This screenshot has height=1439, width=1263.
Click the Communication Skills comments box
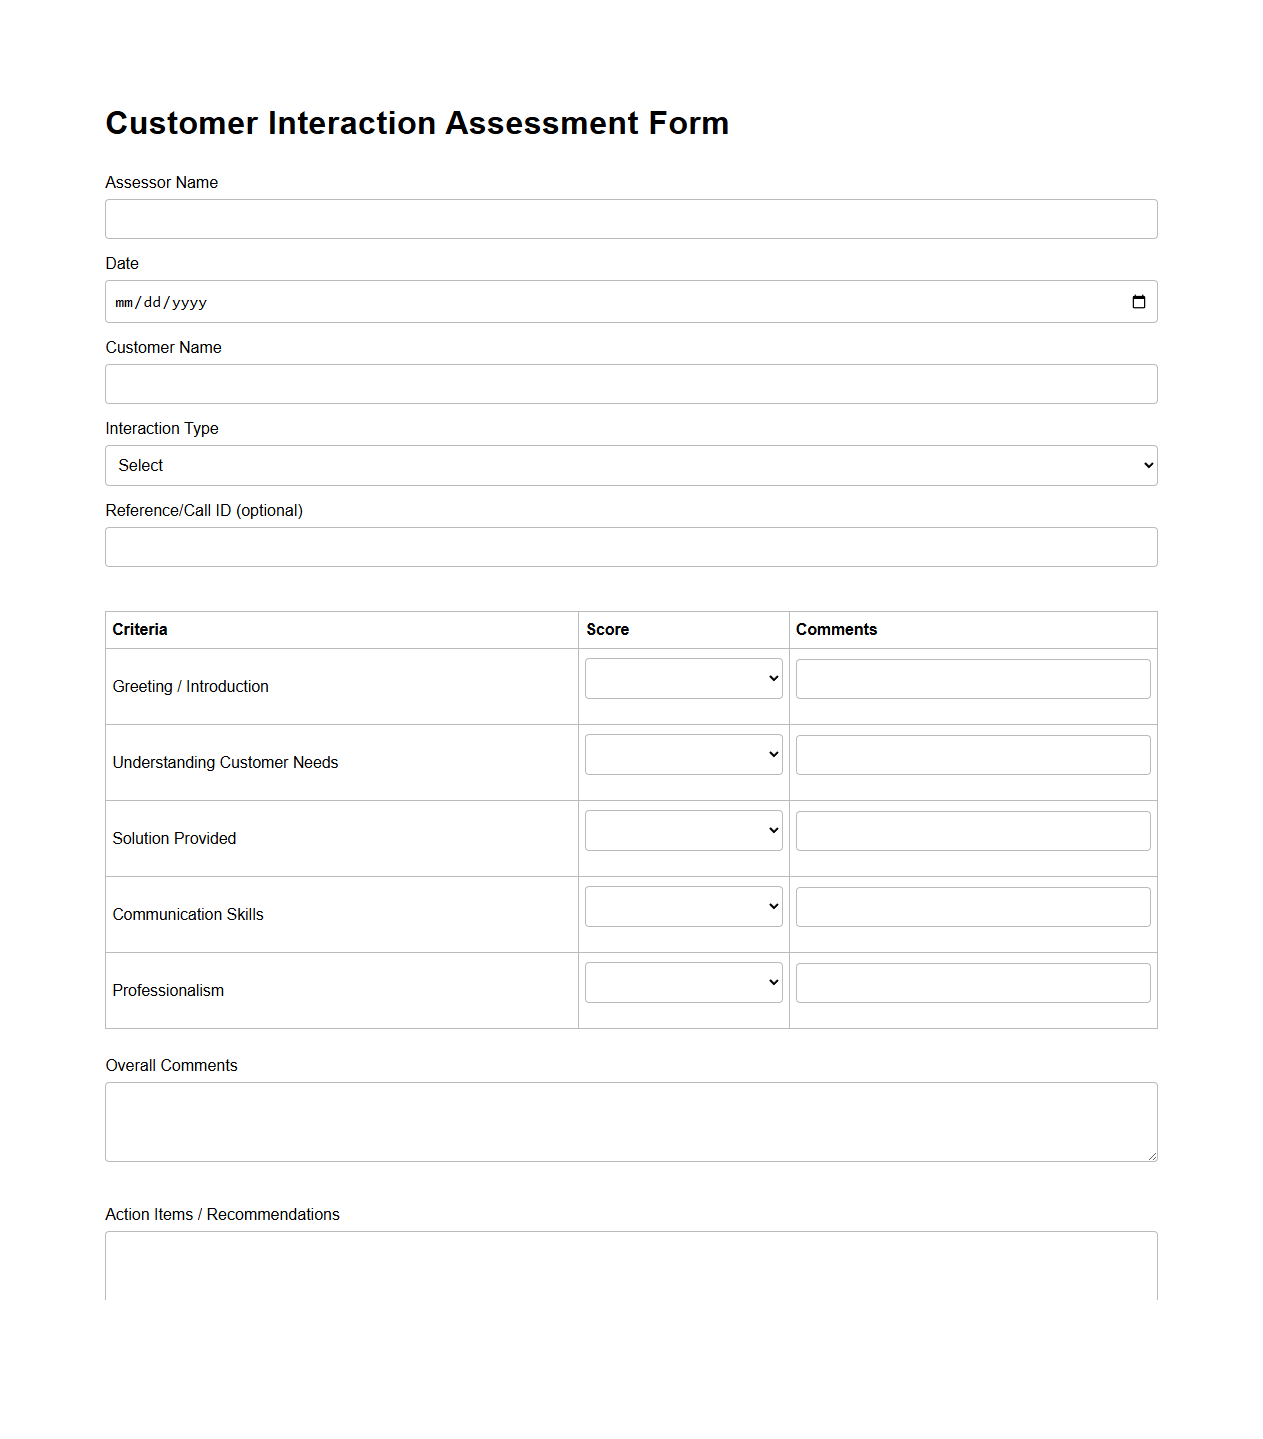click(972, 906)
